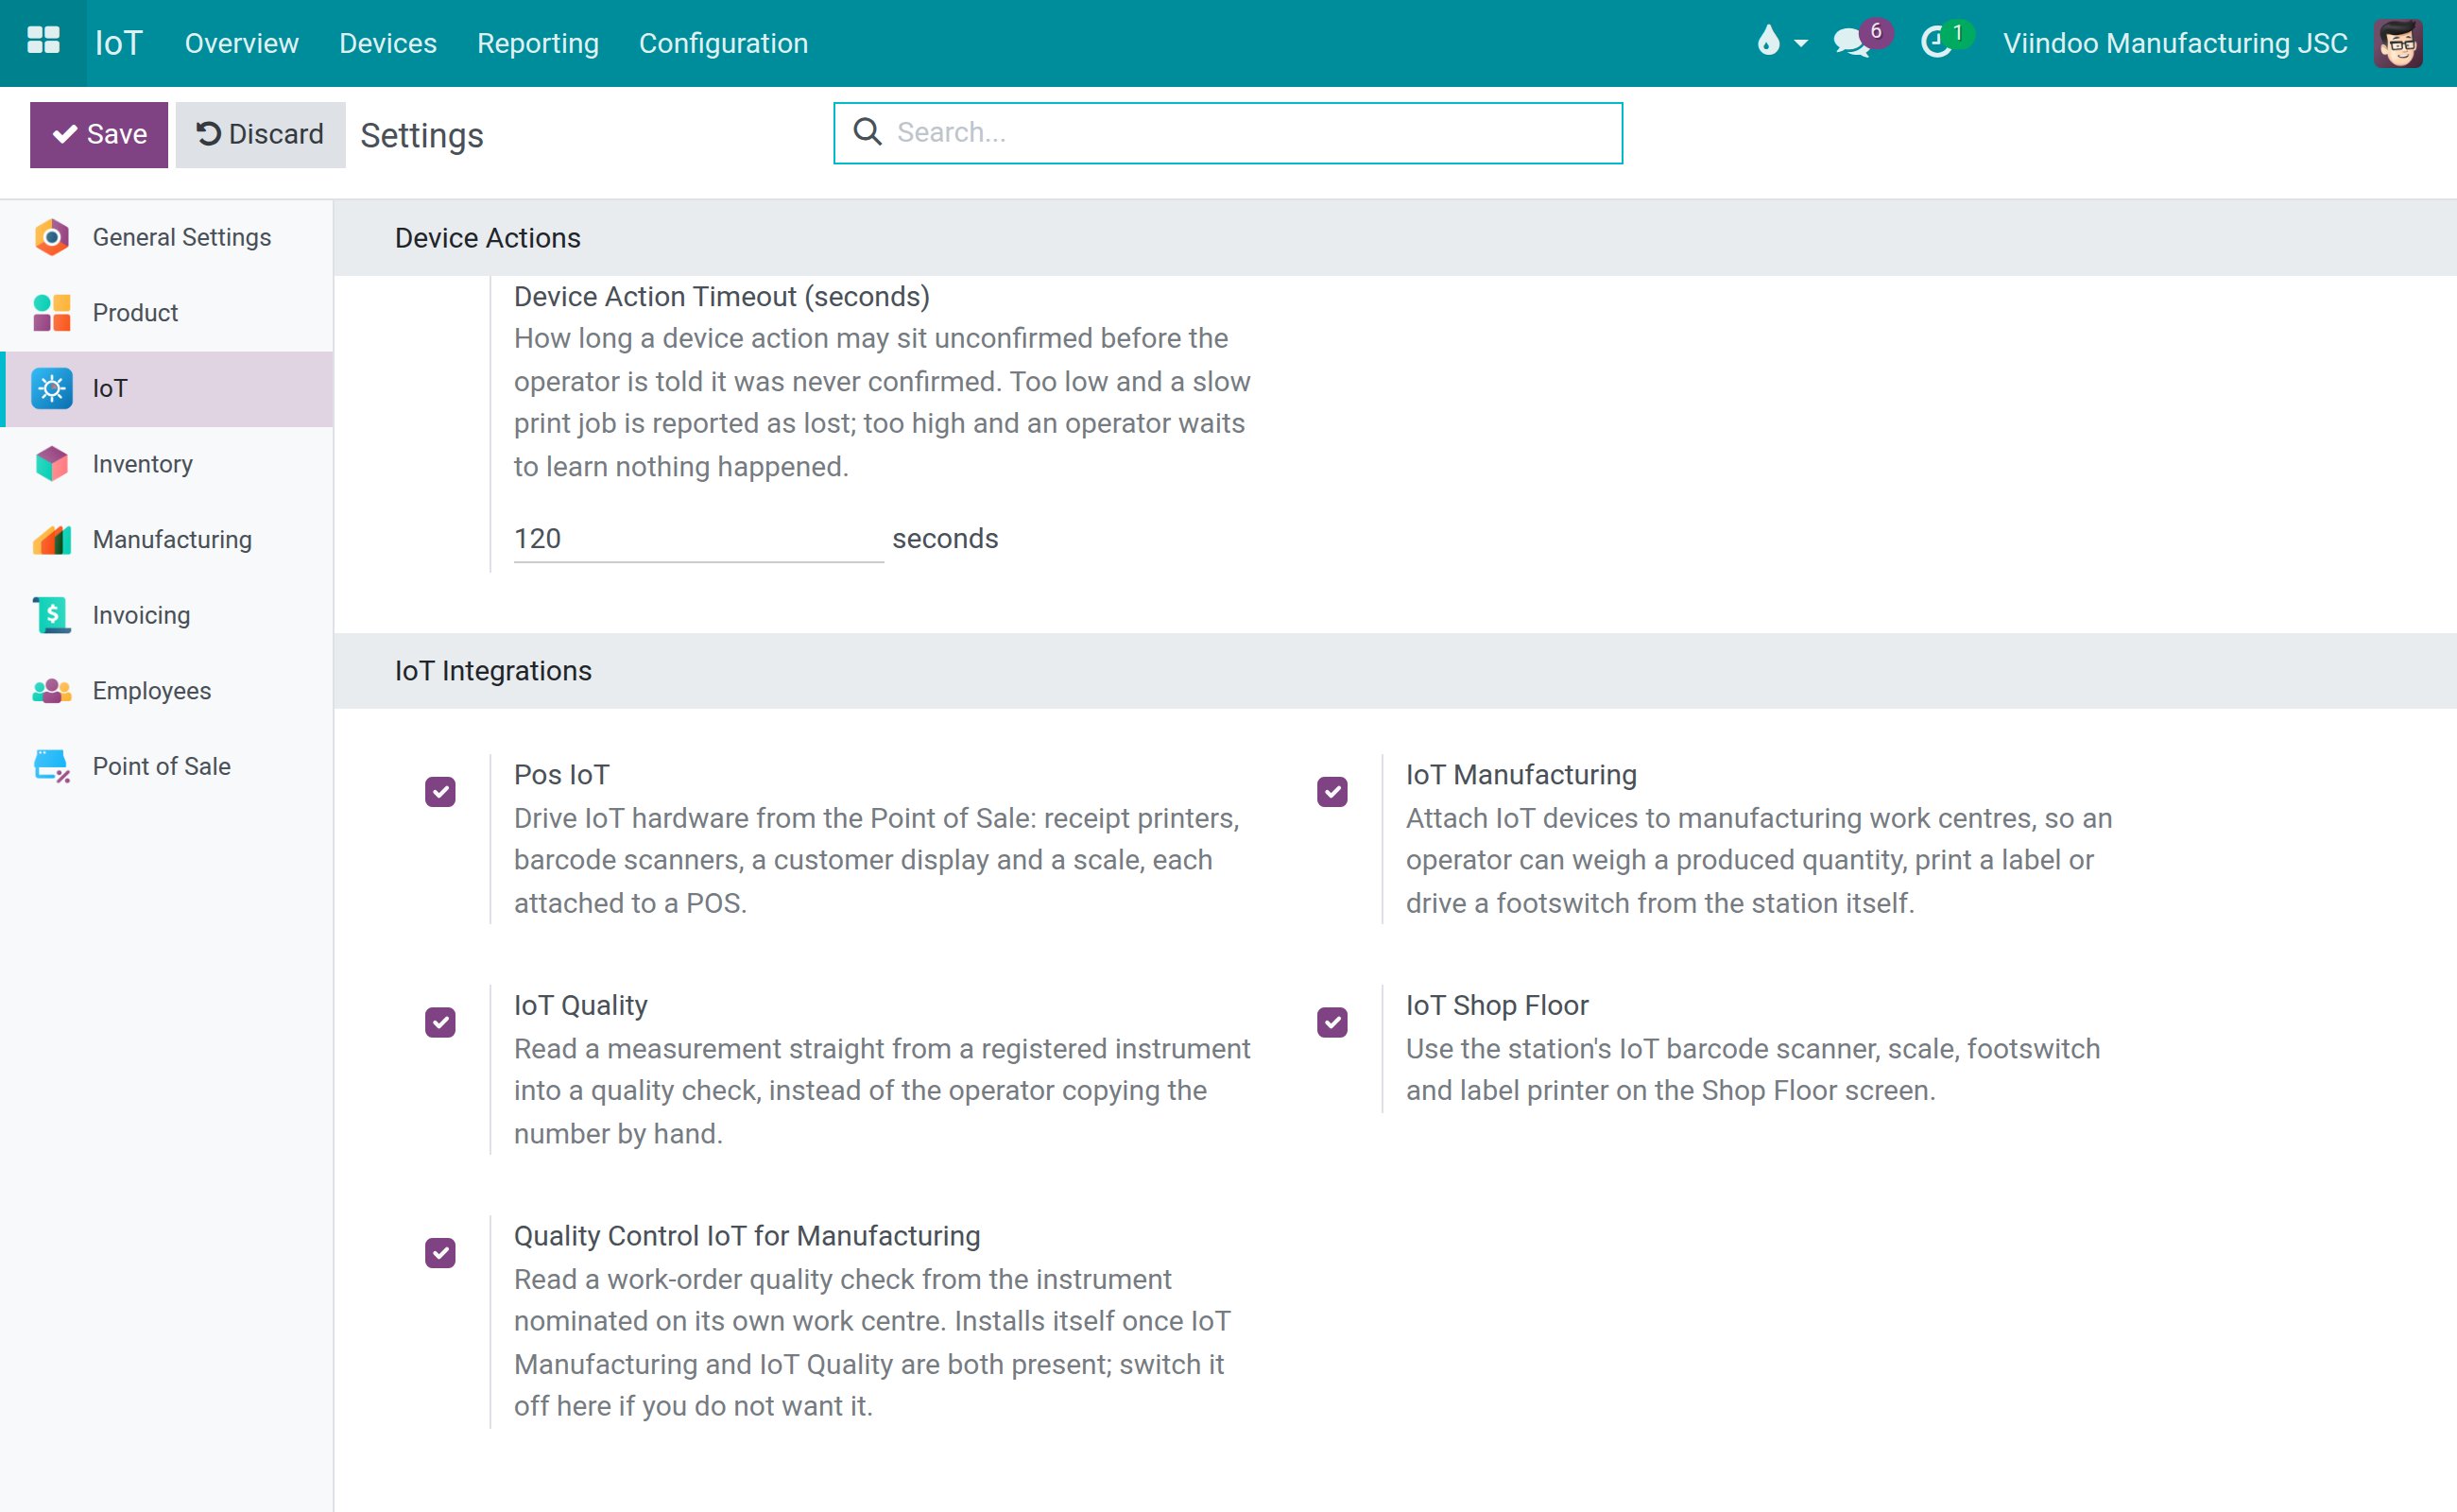
Task: Open the apps grid home menu
Action: point(43,42)
